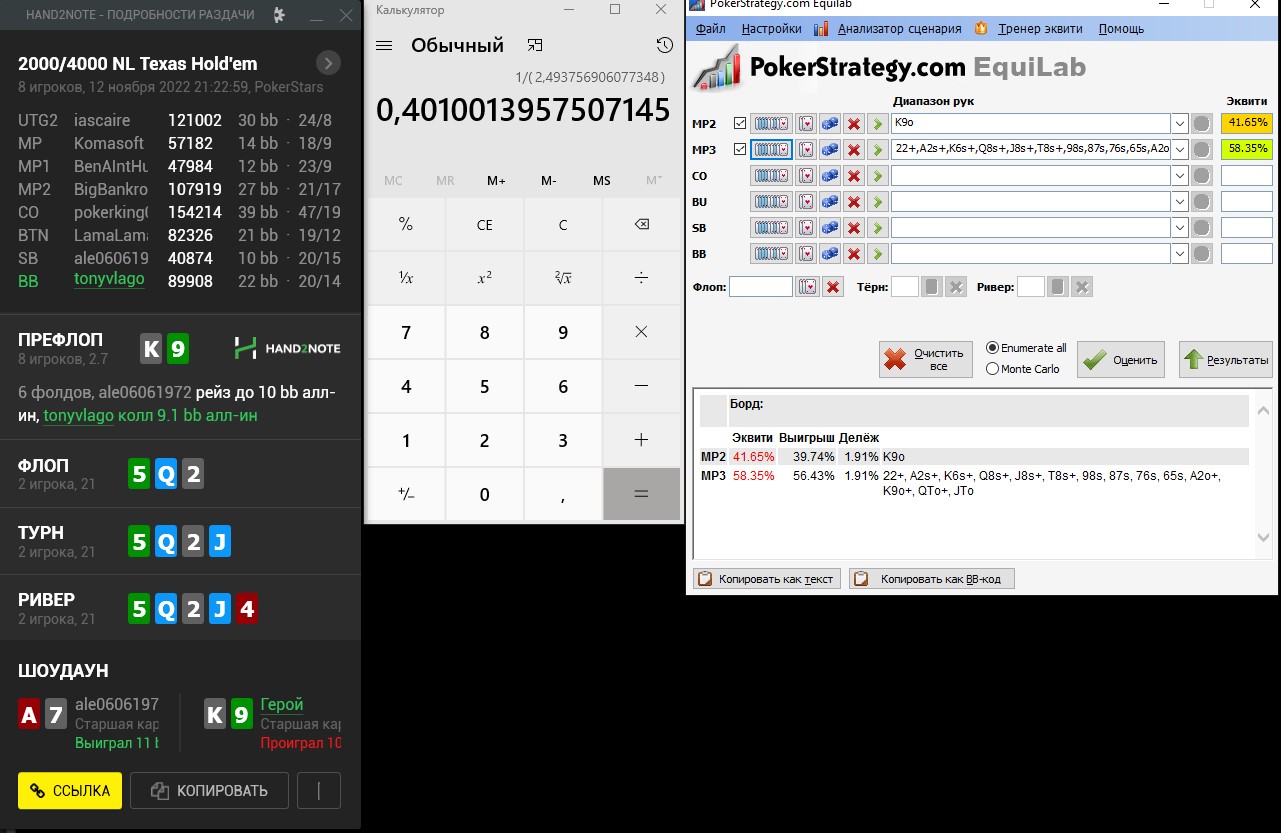
Task: Clear MP3 range with its red X icon
Action: [854, 150]
